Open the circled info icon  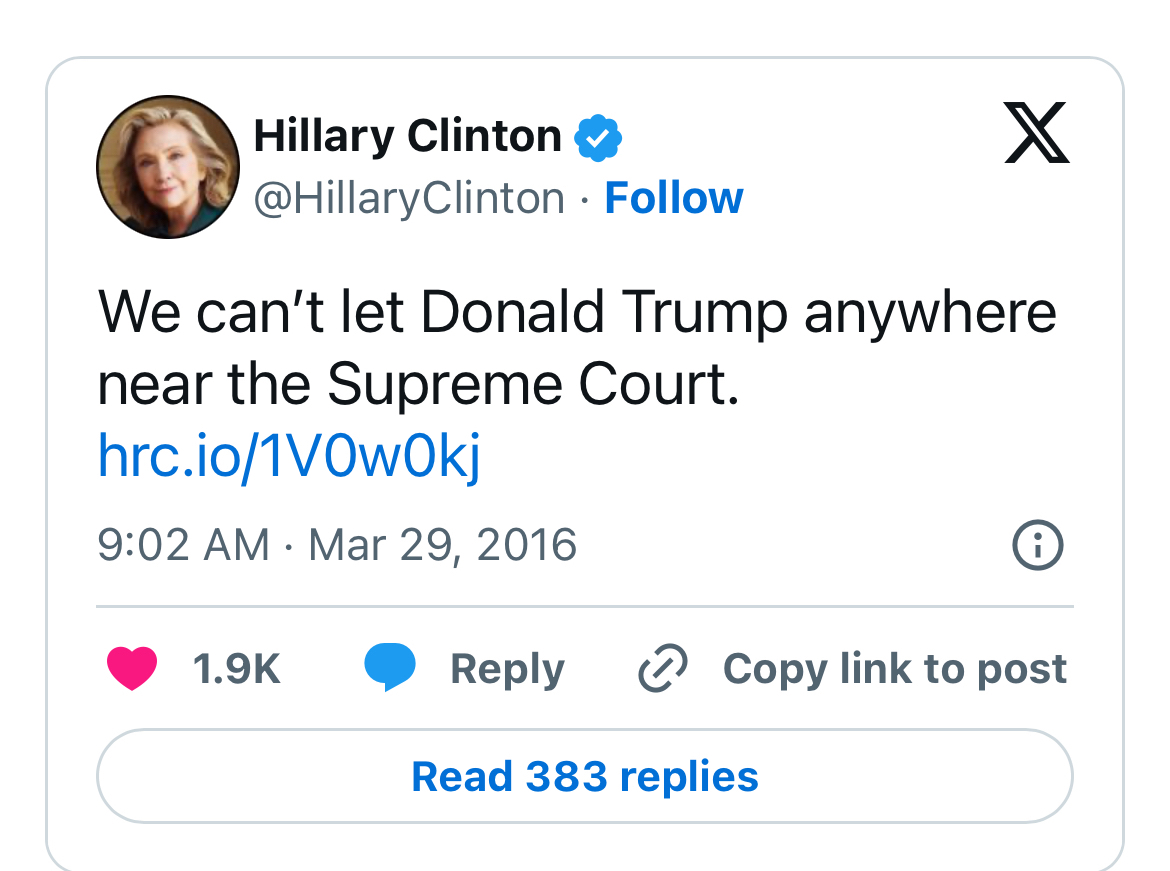[x=1038, y=546]
